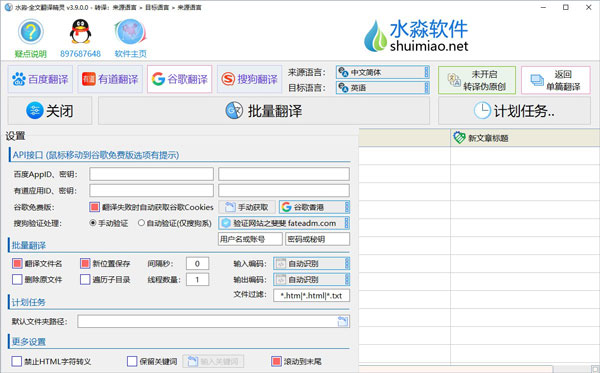Open the 疑点说明 help question-mark icon
The image size is (600, 373).
(x=31, y=32)
